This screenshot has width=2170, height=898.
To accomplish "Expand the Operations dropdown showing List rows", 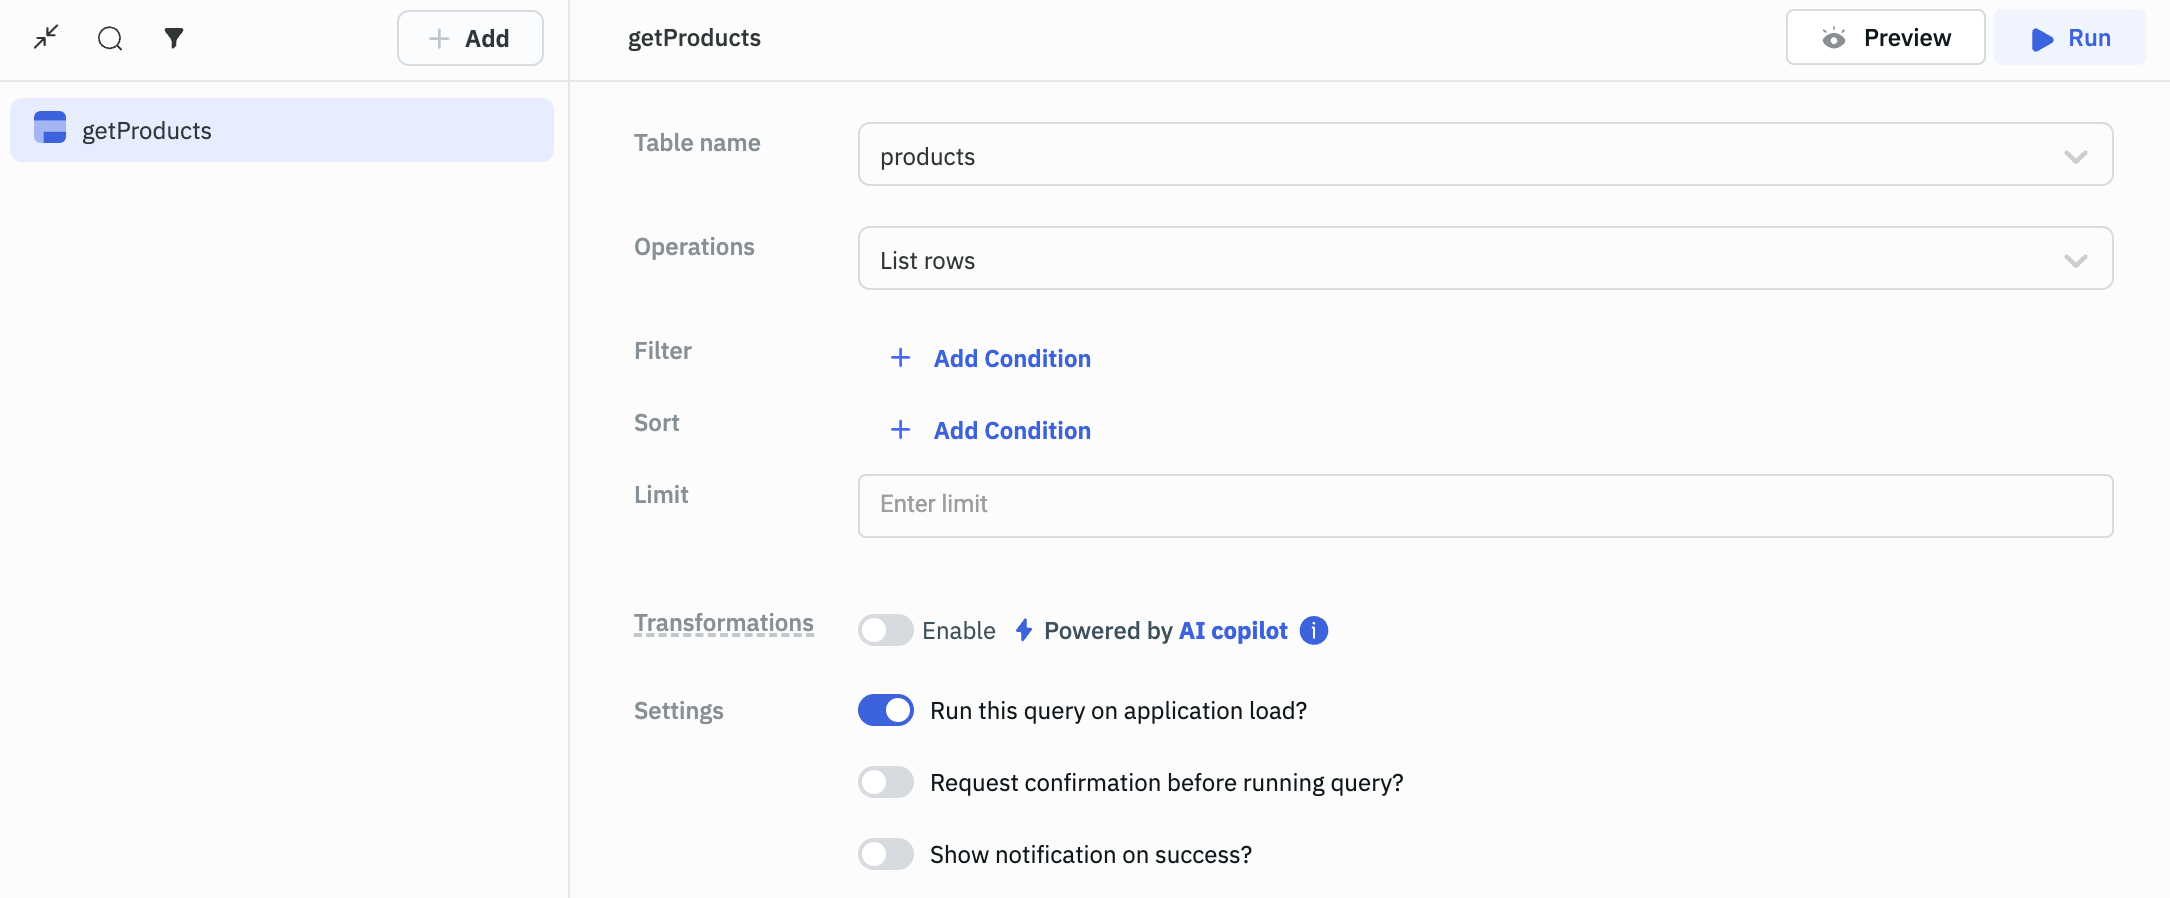I will (1485, 259).
